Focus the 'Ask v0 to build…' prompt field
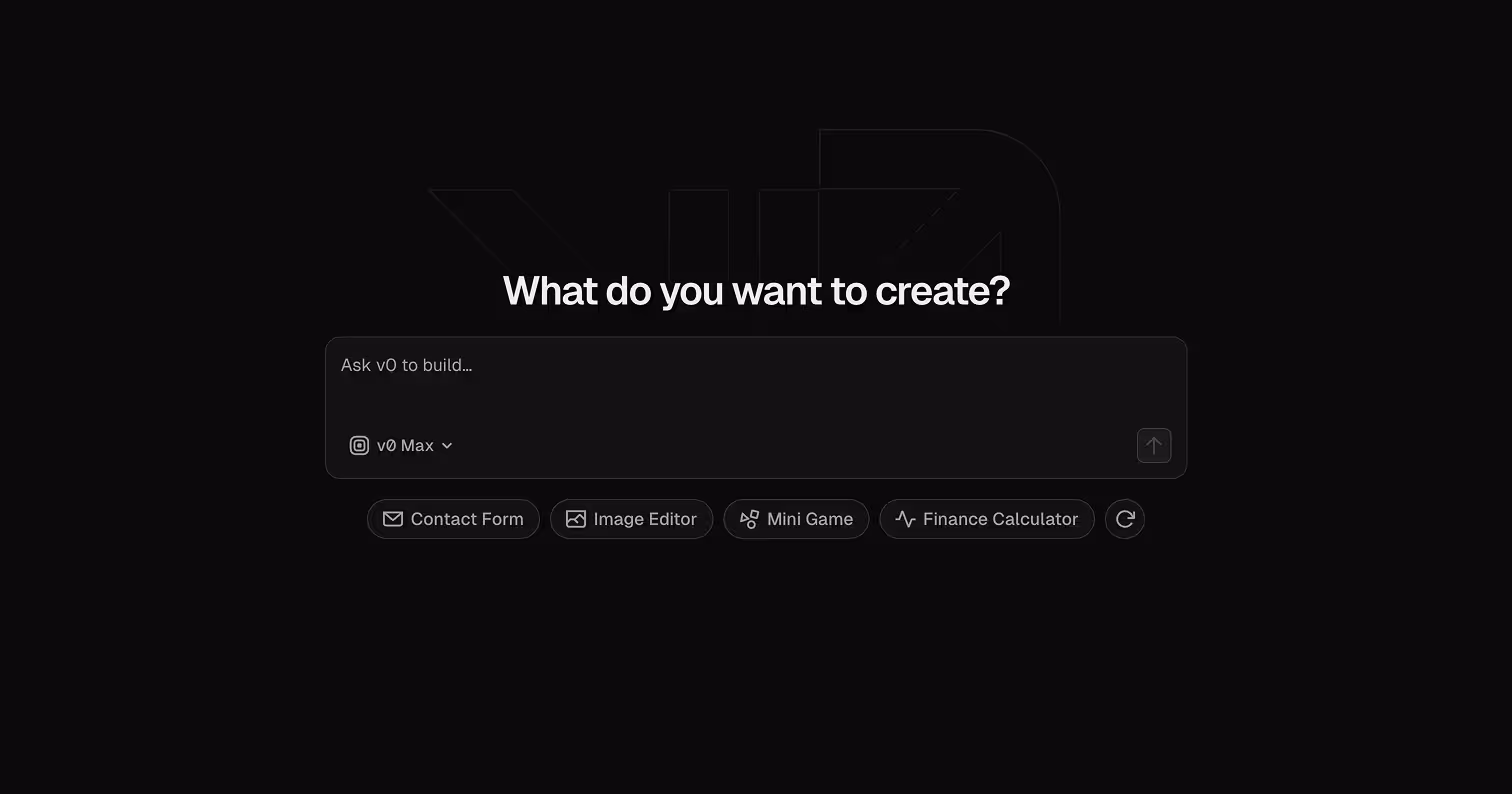Screen dimensions: 1512x794 (756, 380)
